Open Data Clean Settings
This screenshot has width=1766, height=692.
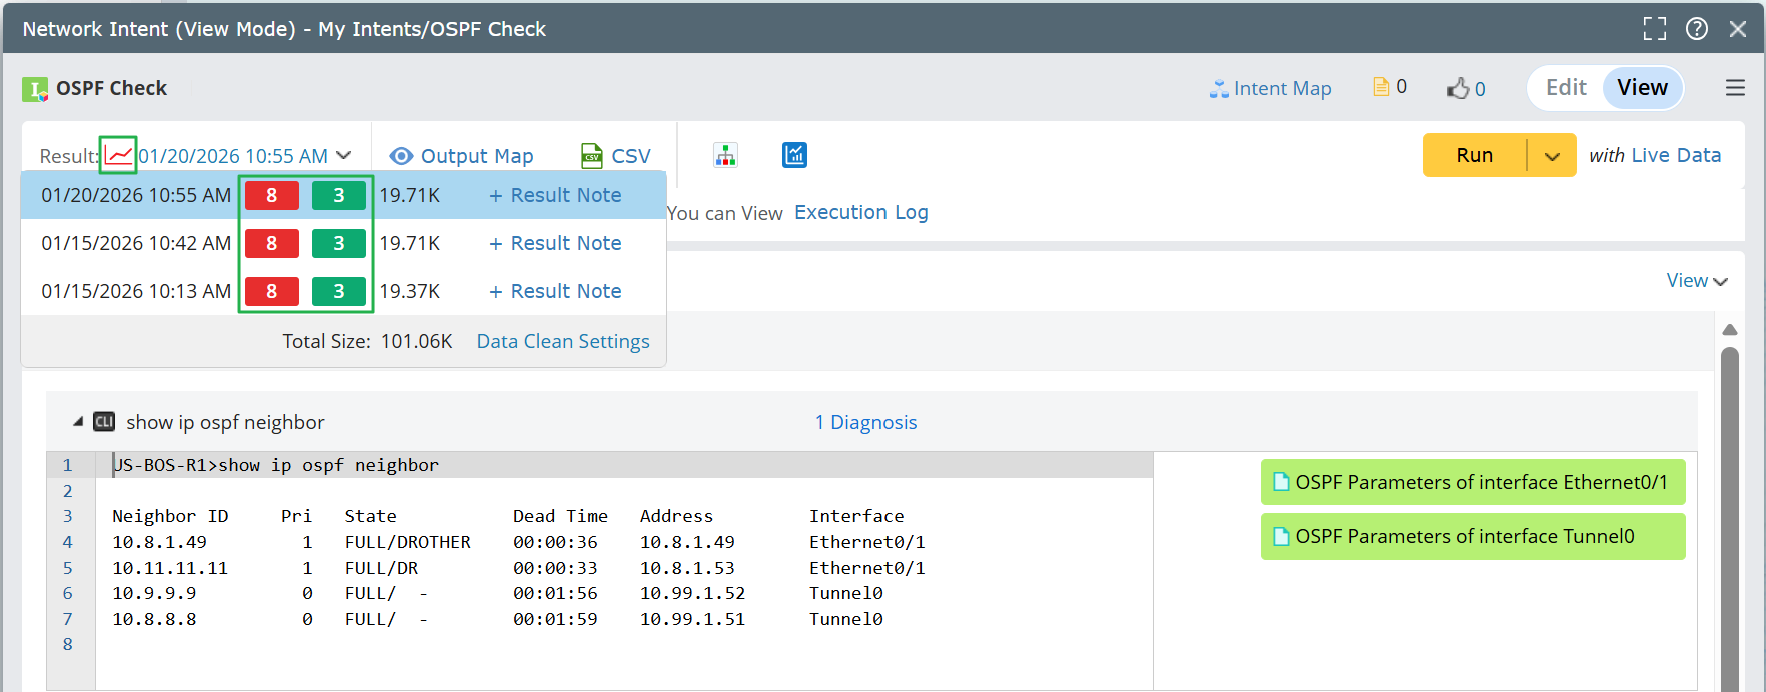[563, 341]
